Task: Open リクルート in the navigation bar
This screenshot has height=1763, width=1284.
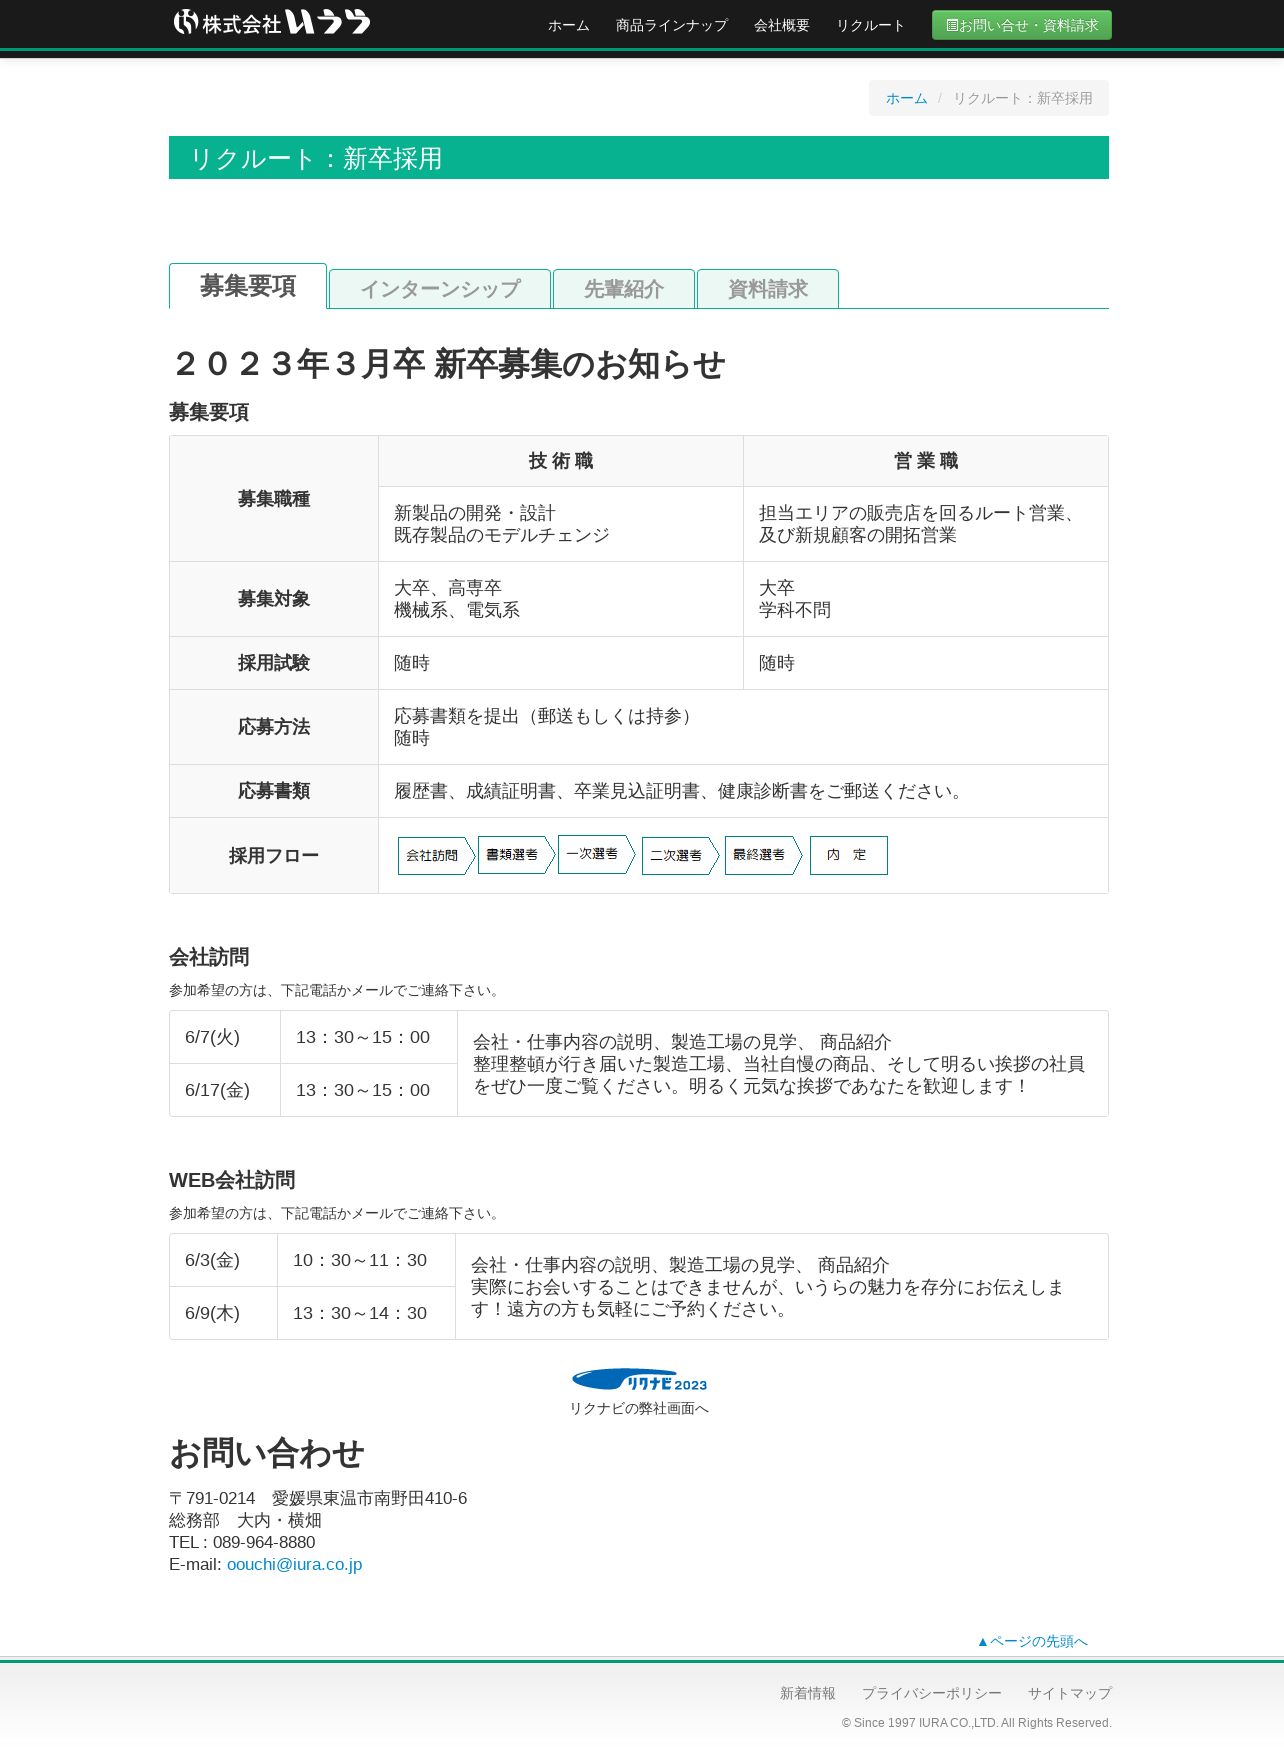Action: tap(870, 25)
